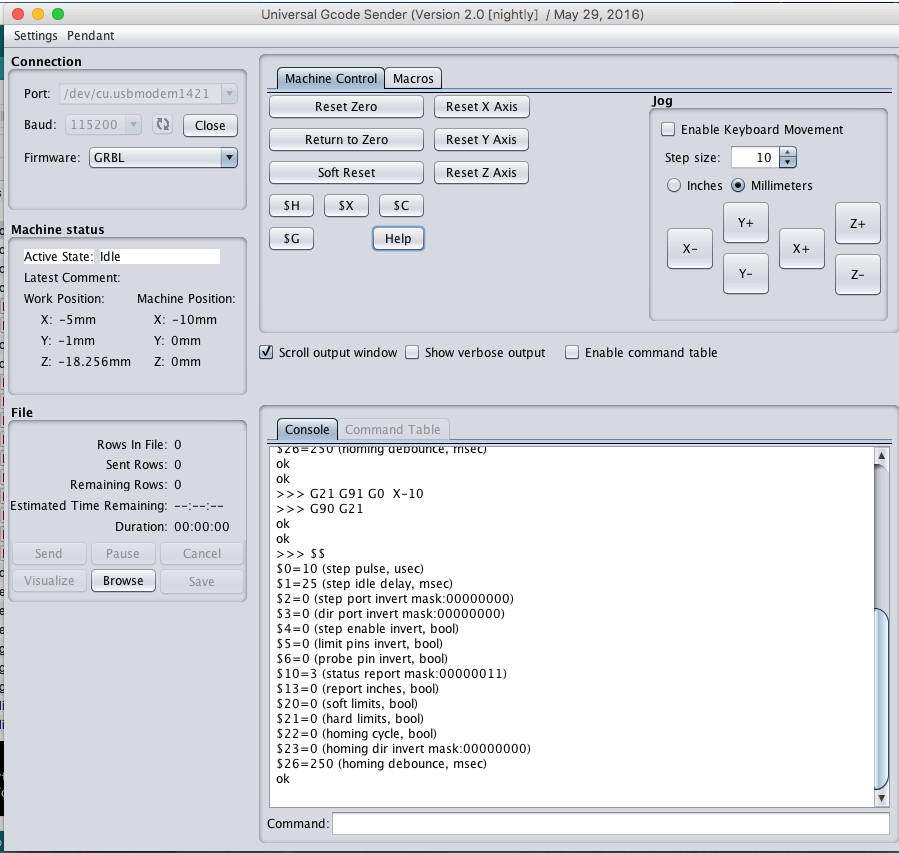Viewport: 899px width, 853px height.
Task: Click console scrollbar down arrow
Action: (x=881, y=798)
